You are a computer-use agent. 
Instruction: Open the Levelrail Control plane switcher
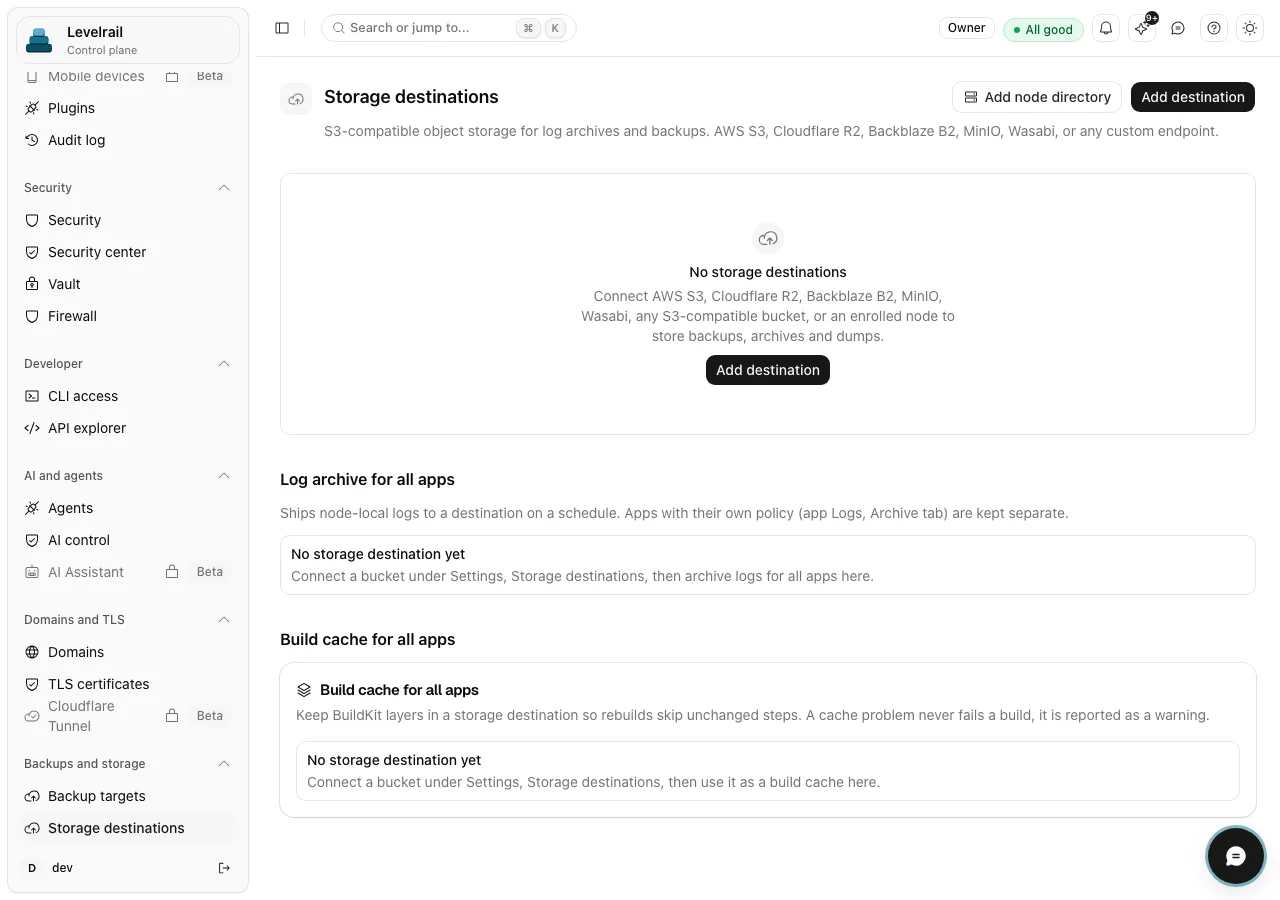click(x=128, y=40)
